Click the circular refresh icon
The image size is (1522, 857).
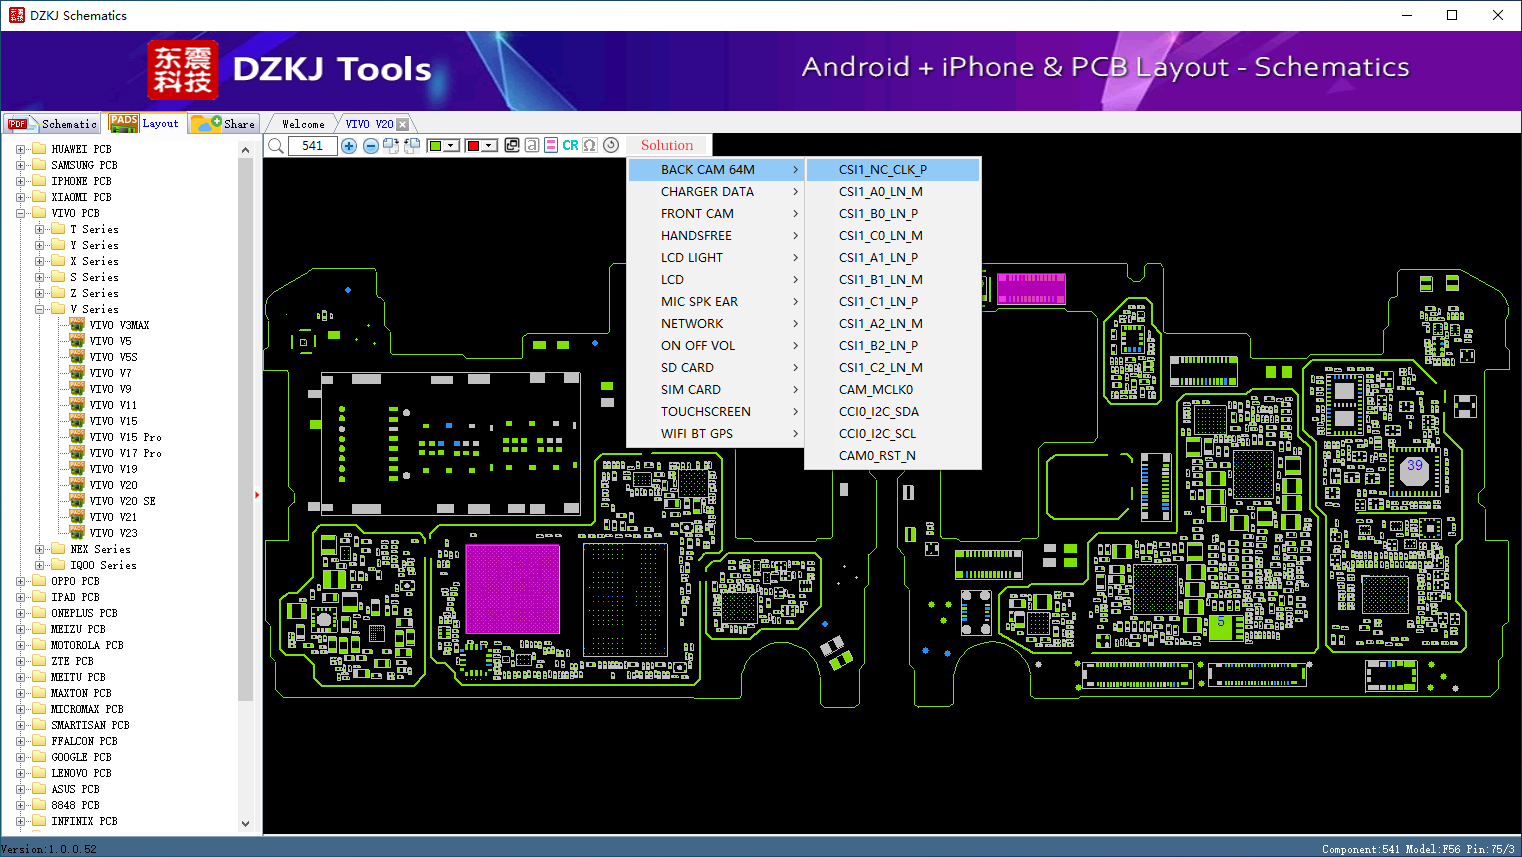(611, 145)
